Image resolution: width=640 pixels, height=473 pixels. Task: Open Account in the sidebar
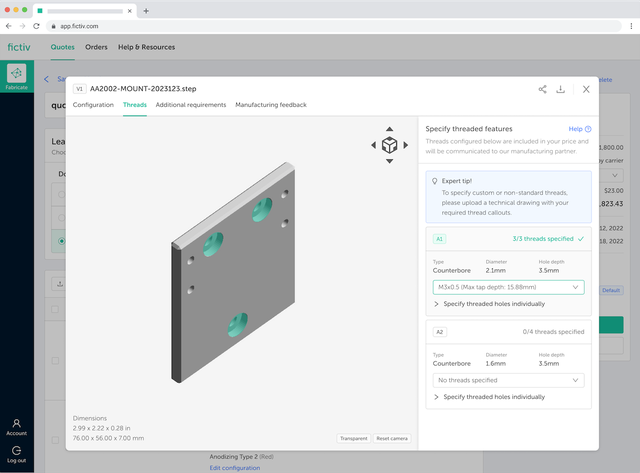16,427
